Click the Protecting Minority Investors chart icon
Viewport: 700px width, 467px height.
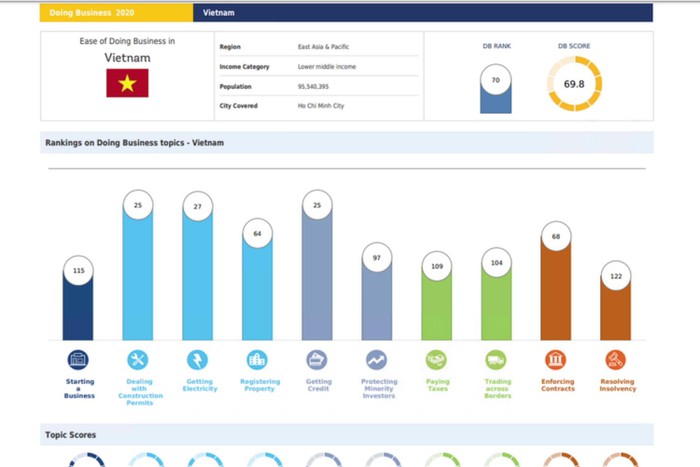click(377, 360)
